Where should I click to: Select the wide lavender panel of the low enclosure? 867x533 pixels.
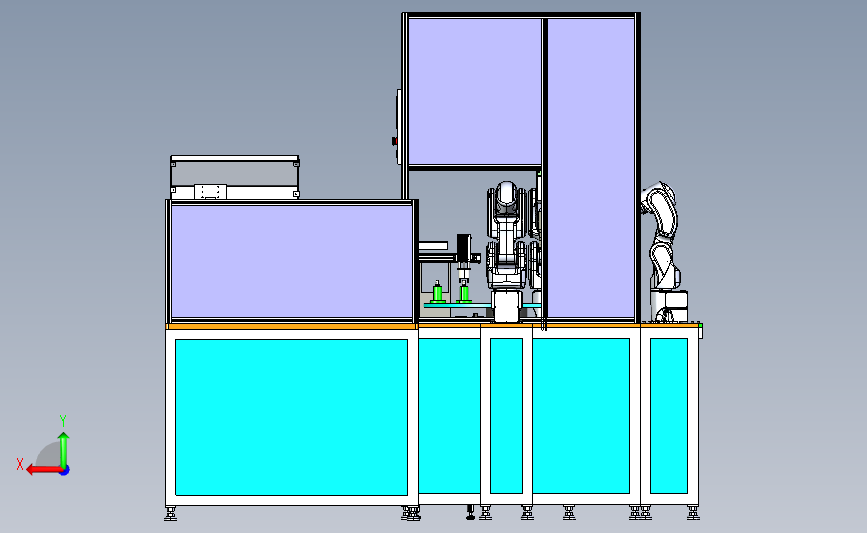pyautogui.click(x=292, y=262)
